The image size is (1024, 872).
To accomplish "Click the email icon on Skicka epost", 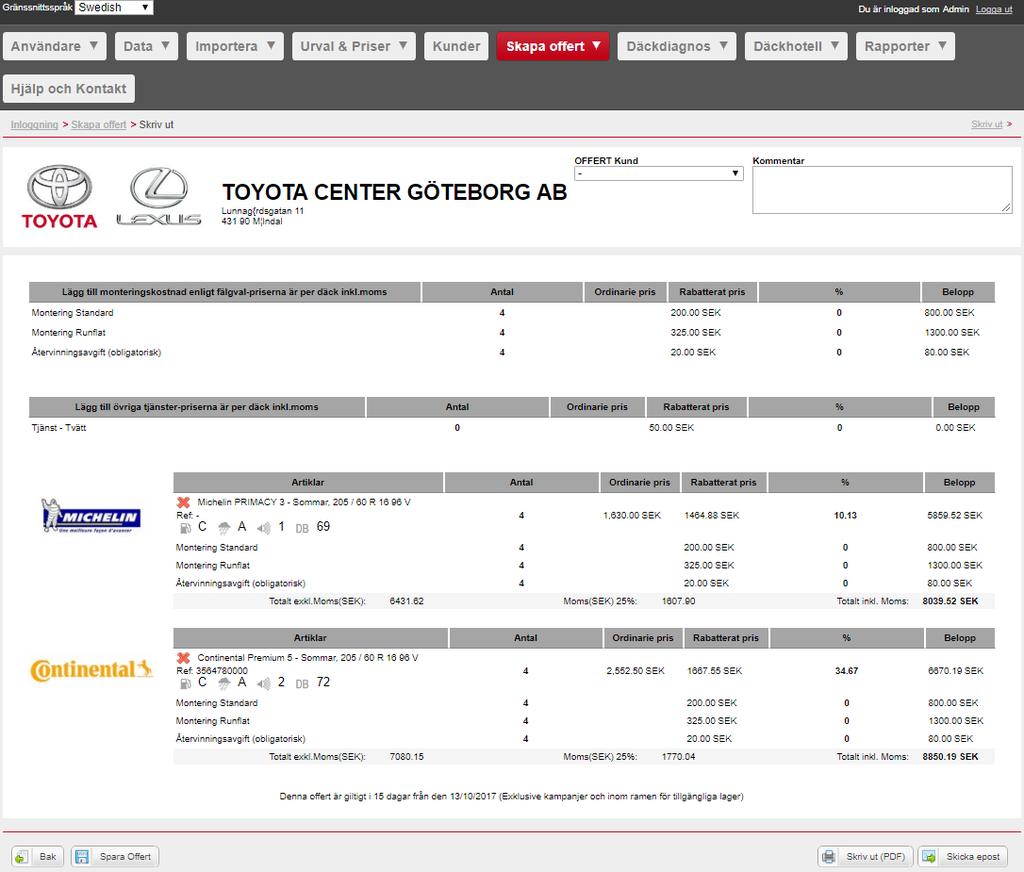I will 929,856.
